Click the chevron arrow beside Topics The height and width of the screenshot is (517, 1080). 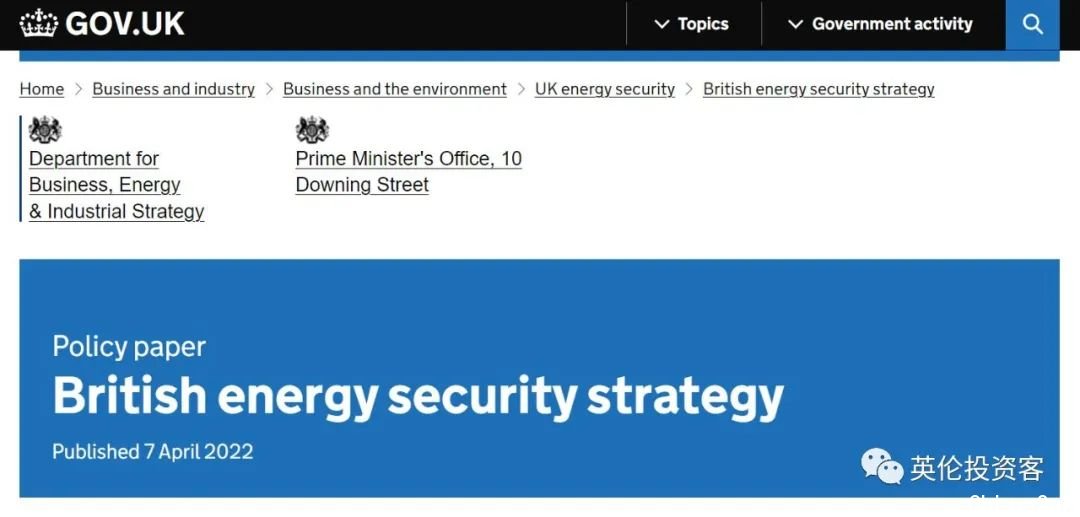click(662, 25)
